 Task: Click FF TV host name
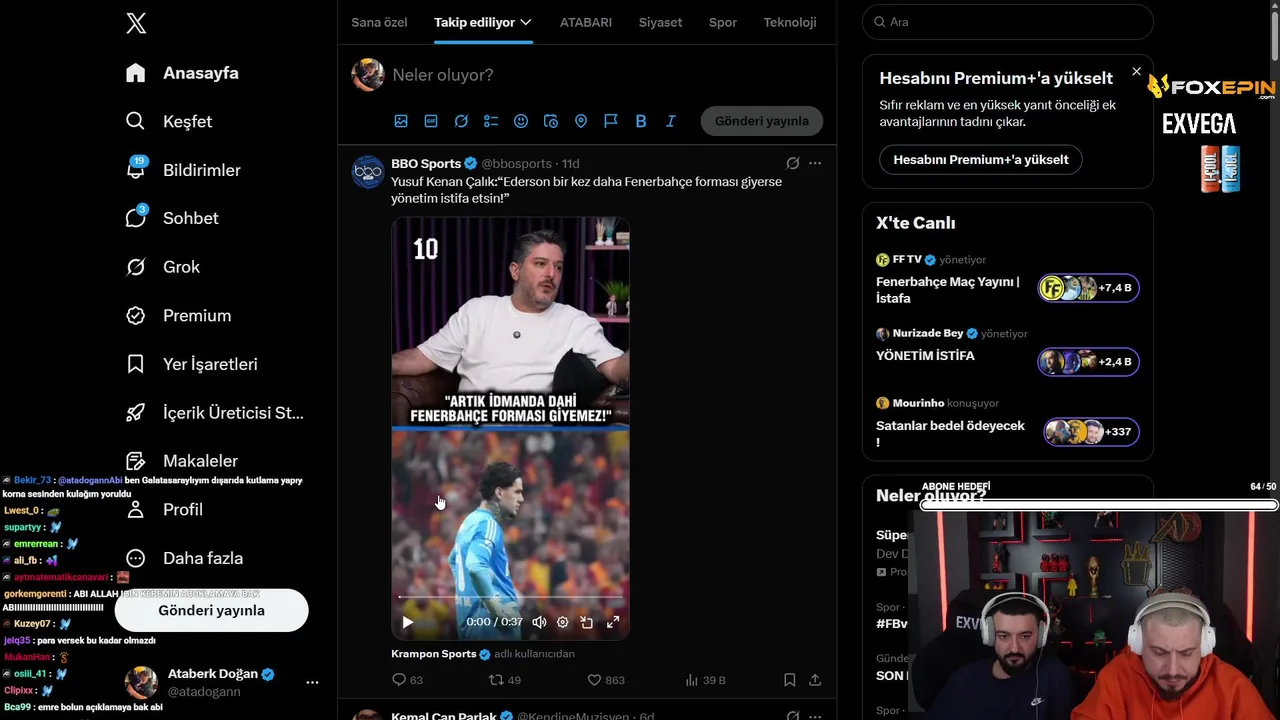pos(907,260)
